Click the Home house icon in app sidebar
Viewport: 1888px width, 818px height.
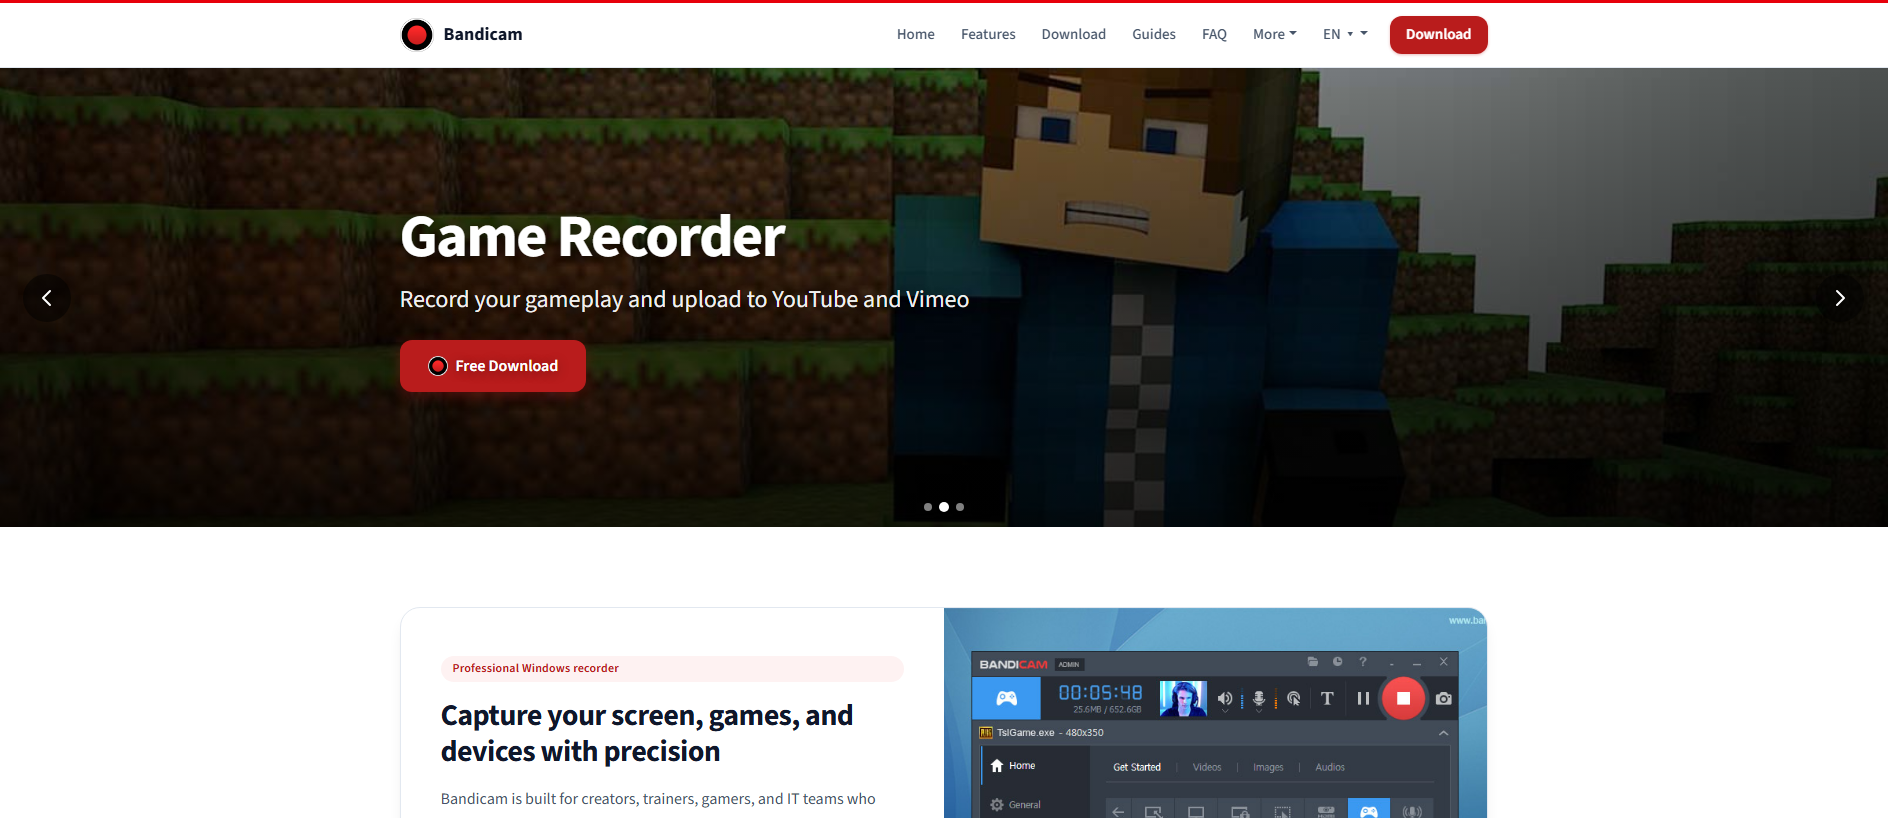997,766
